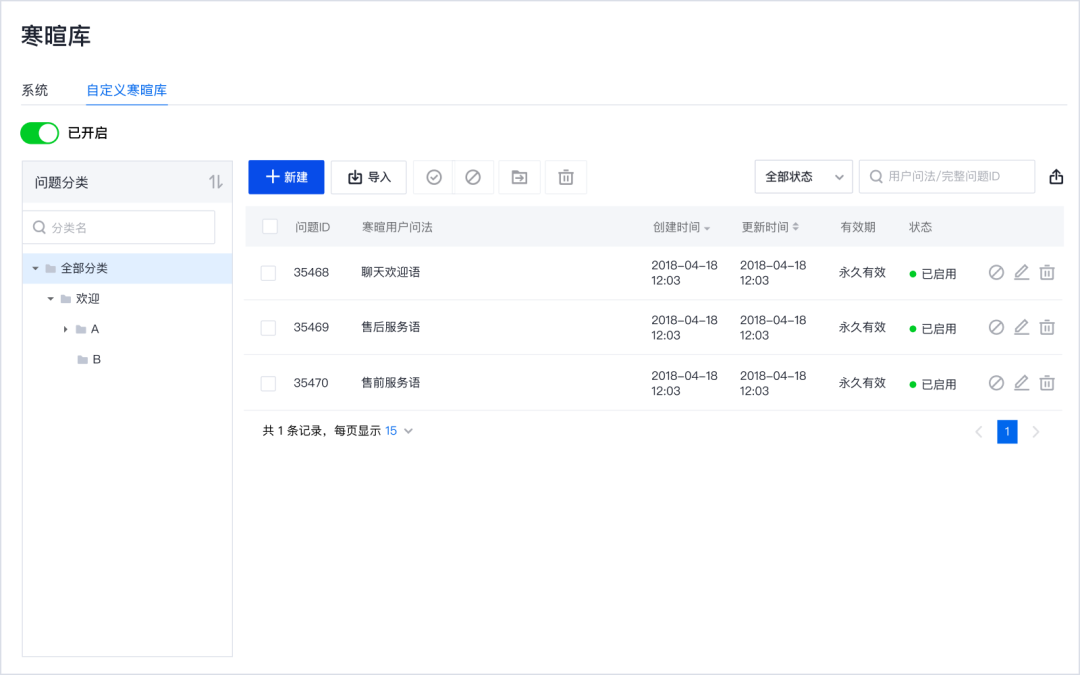Disable the 售后服务语 row via prohibit icon
This screenshot has height=675, width=1080.
[996, 327]
